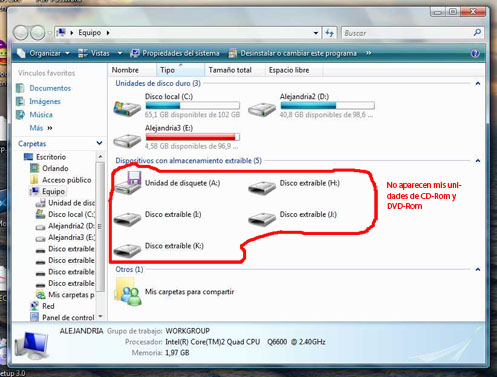Show more favorite links via Más
Image resolution: width=497 pixels, height=377 pixels.
pyautogui.click(x=41, y=128)
